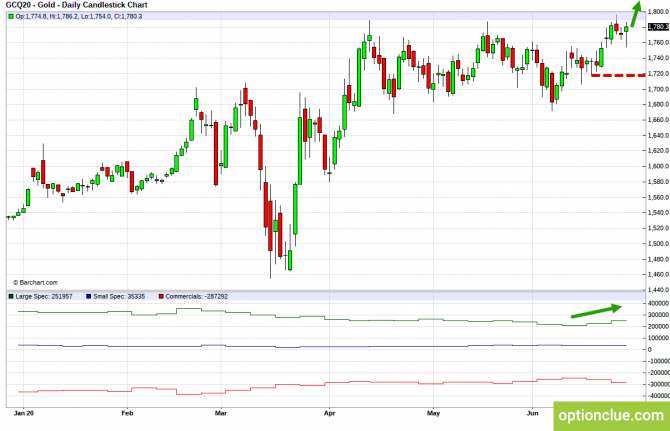The width and height of the screenshot is (670, 431).
Task: Click the 400000 label on the positions axis
Action: 658,303
